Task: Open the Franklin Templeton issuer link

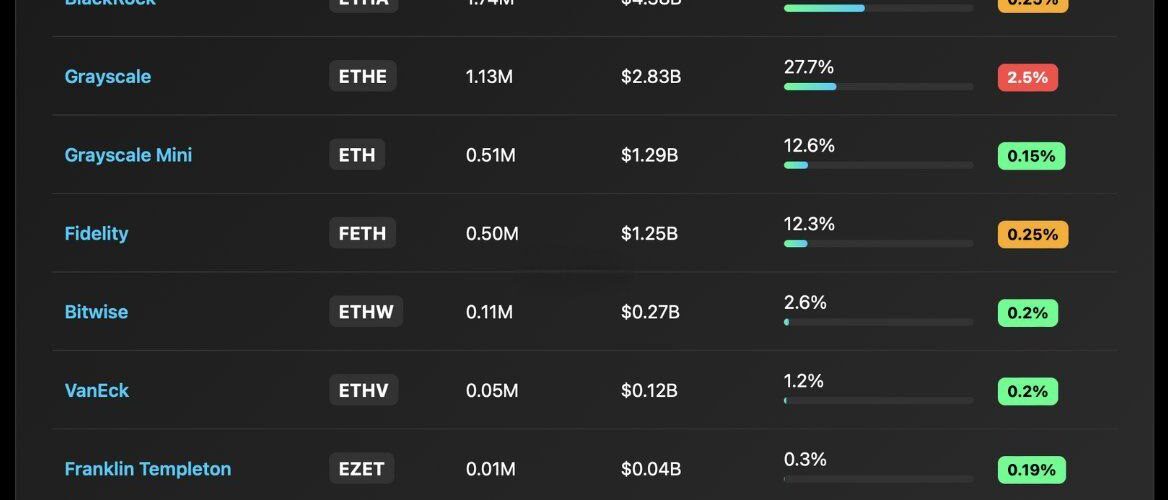Action: pos(148,469)
